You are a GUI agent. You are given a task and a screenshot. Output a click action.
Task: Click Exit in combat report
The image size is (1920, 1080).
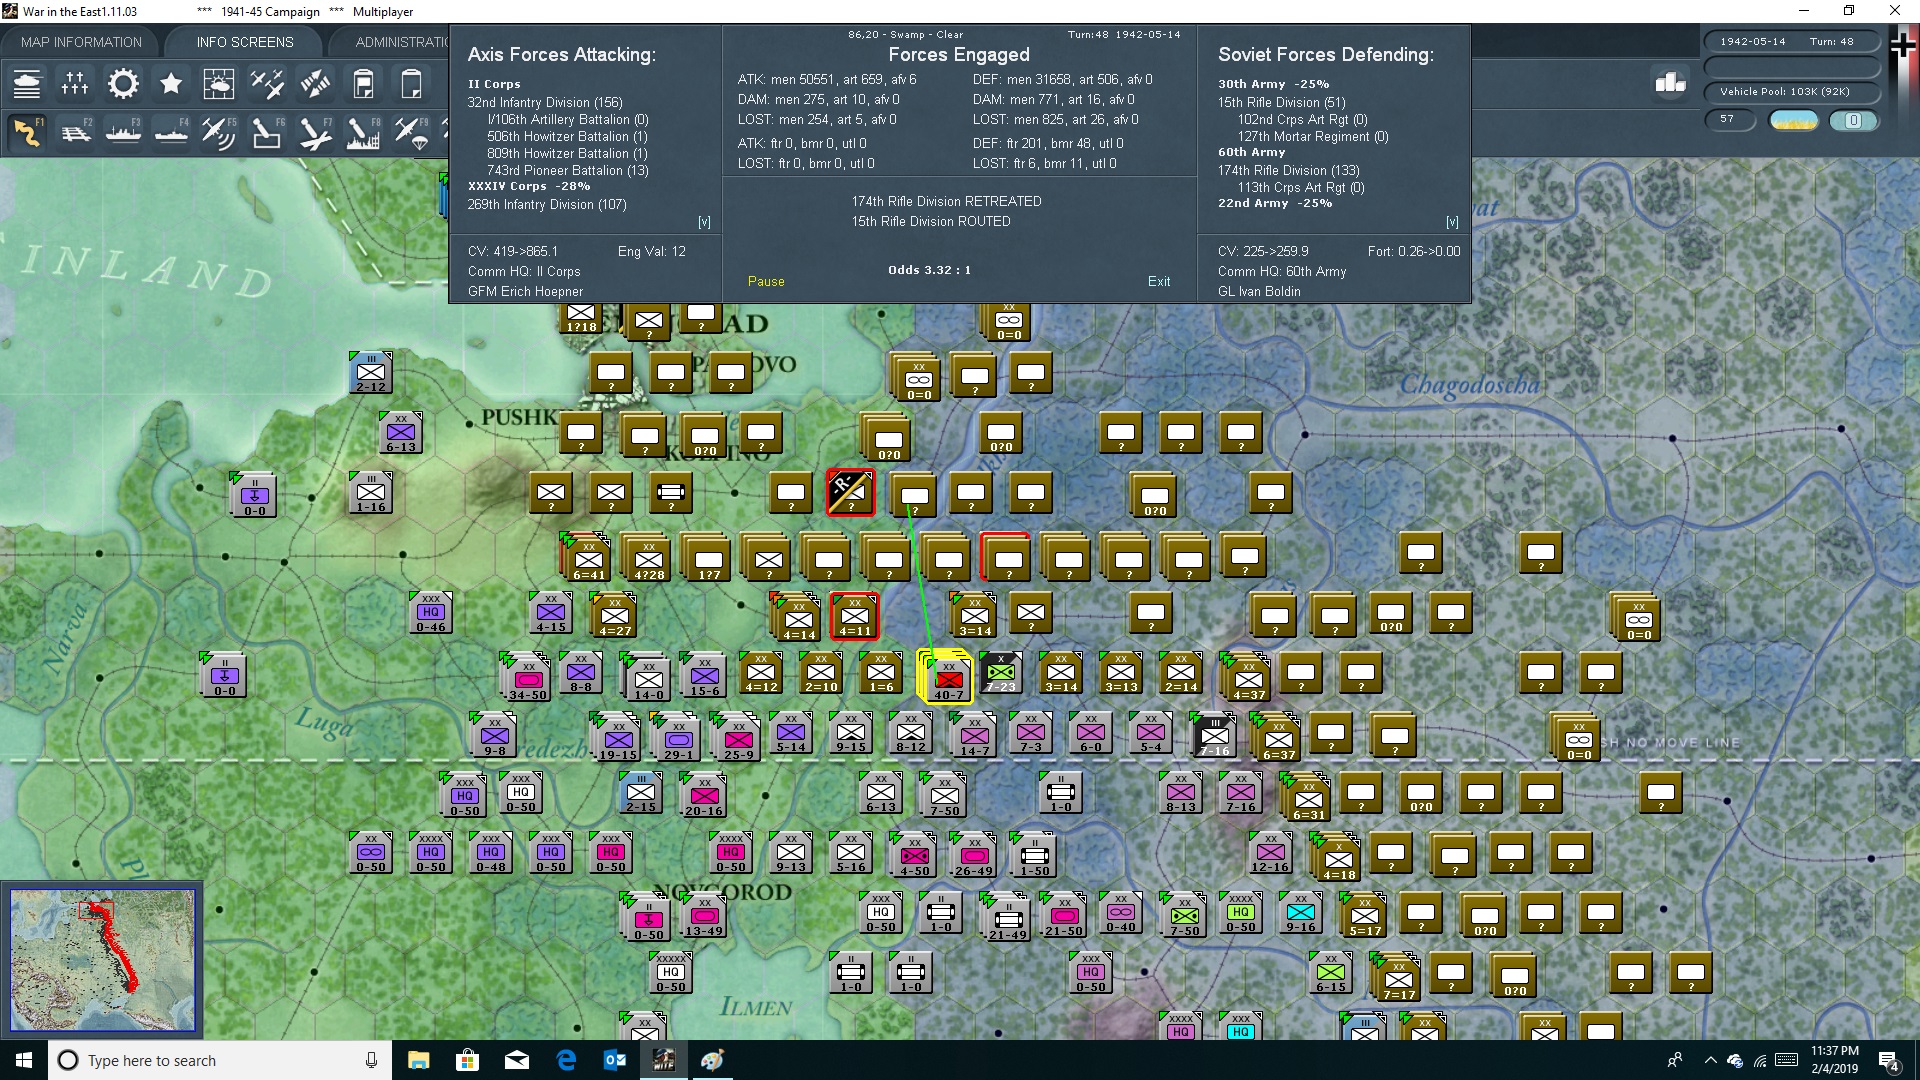tap(1159, 282)
